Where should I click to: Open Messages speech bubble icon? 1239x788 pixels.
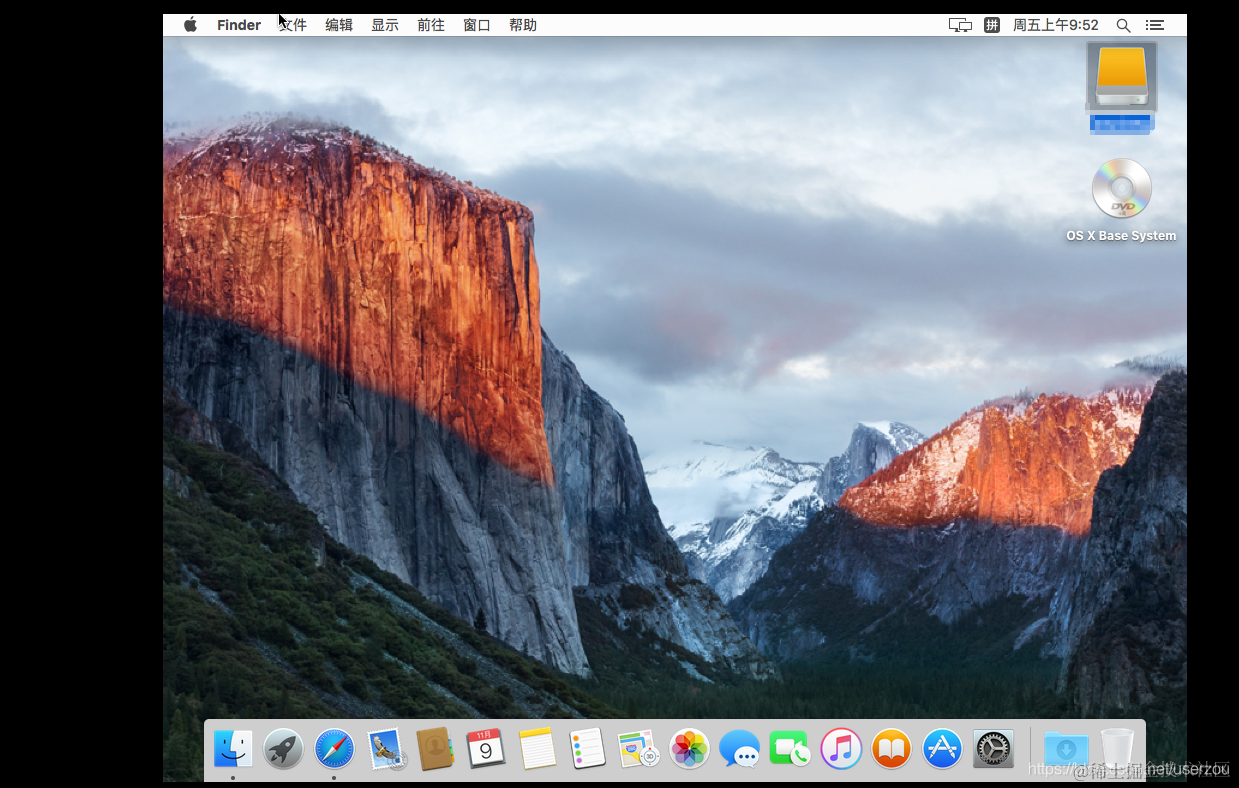pyautogui.click(x=739, y=748)
